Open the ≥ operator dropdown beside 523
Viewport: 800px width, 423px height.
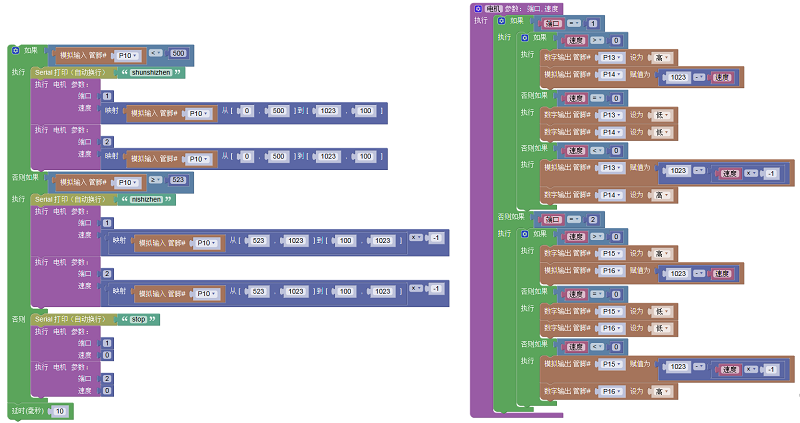pos(155,182)
